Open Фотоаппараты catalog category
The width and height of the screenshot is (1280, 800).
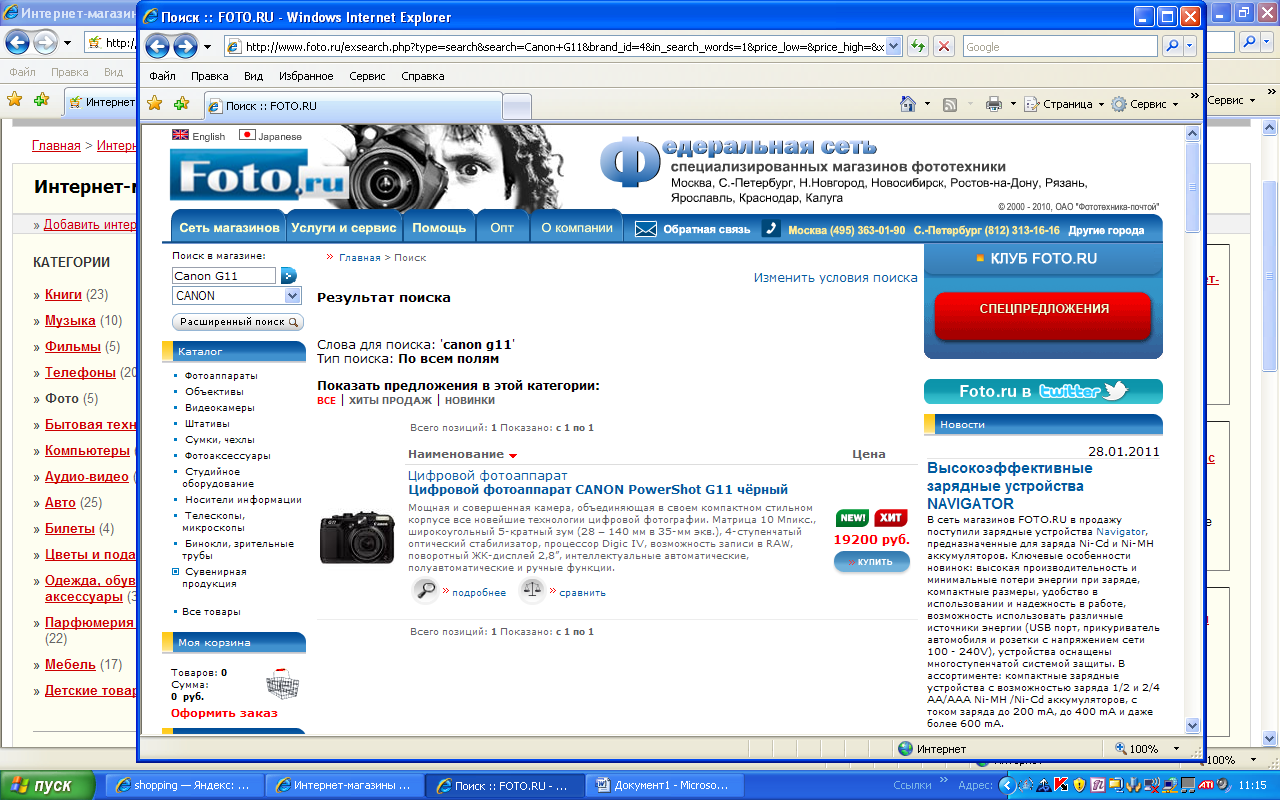tap(221, 376)
